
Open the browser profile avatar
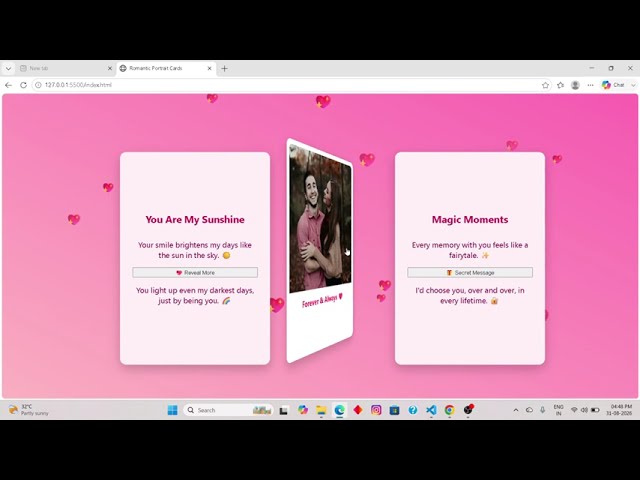(576, 85)
